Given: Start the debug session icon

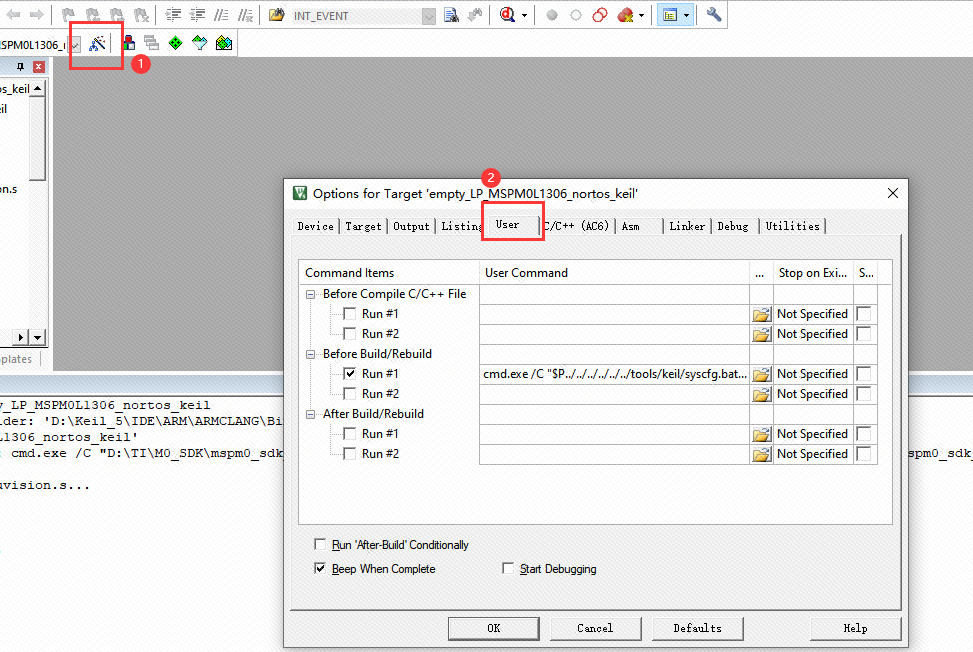Looking at the screenshot, I should point(507,15).
